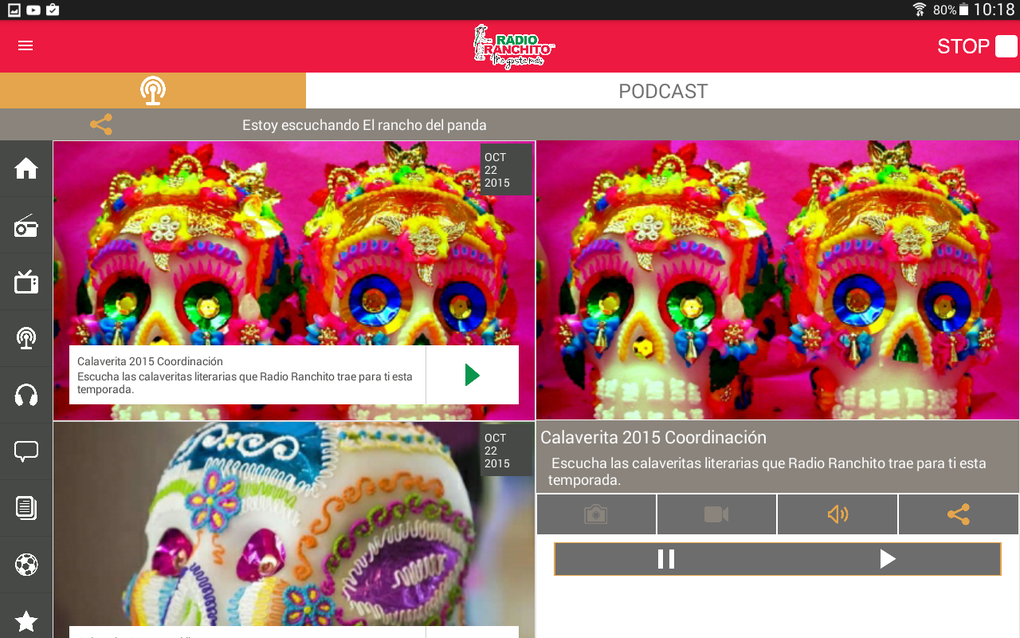Pause the podcast player

(x=665, y=559)
